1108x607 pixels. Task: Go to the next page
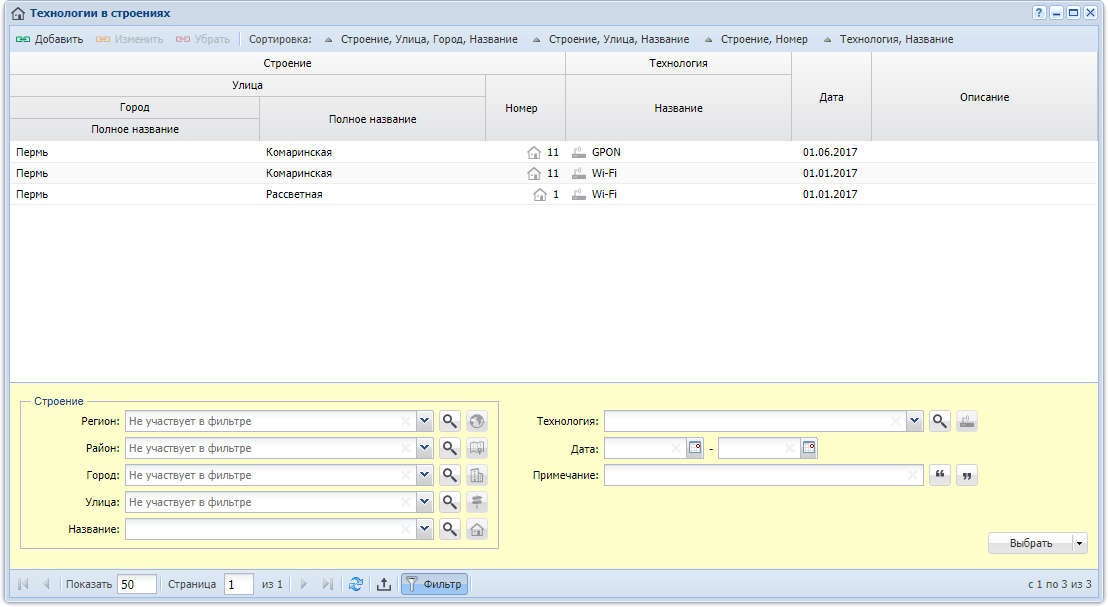(x=304, y=584)
